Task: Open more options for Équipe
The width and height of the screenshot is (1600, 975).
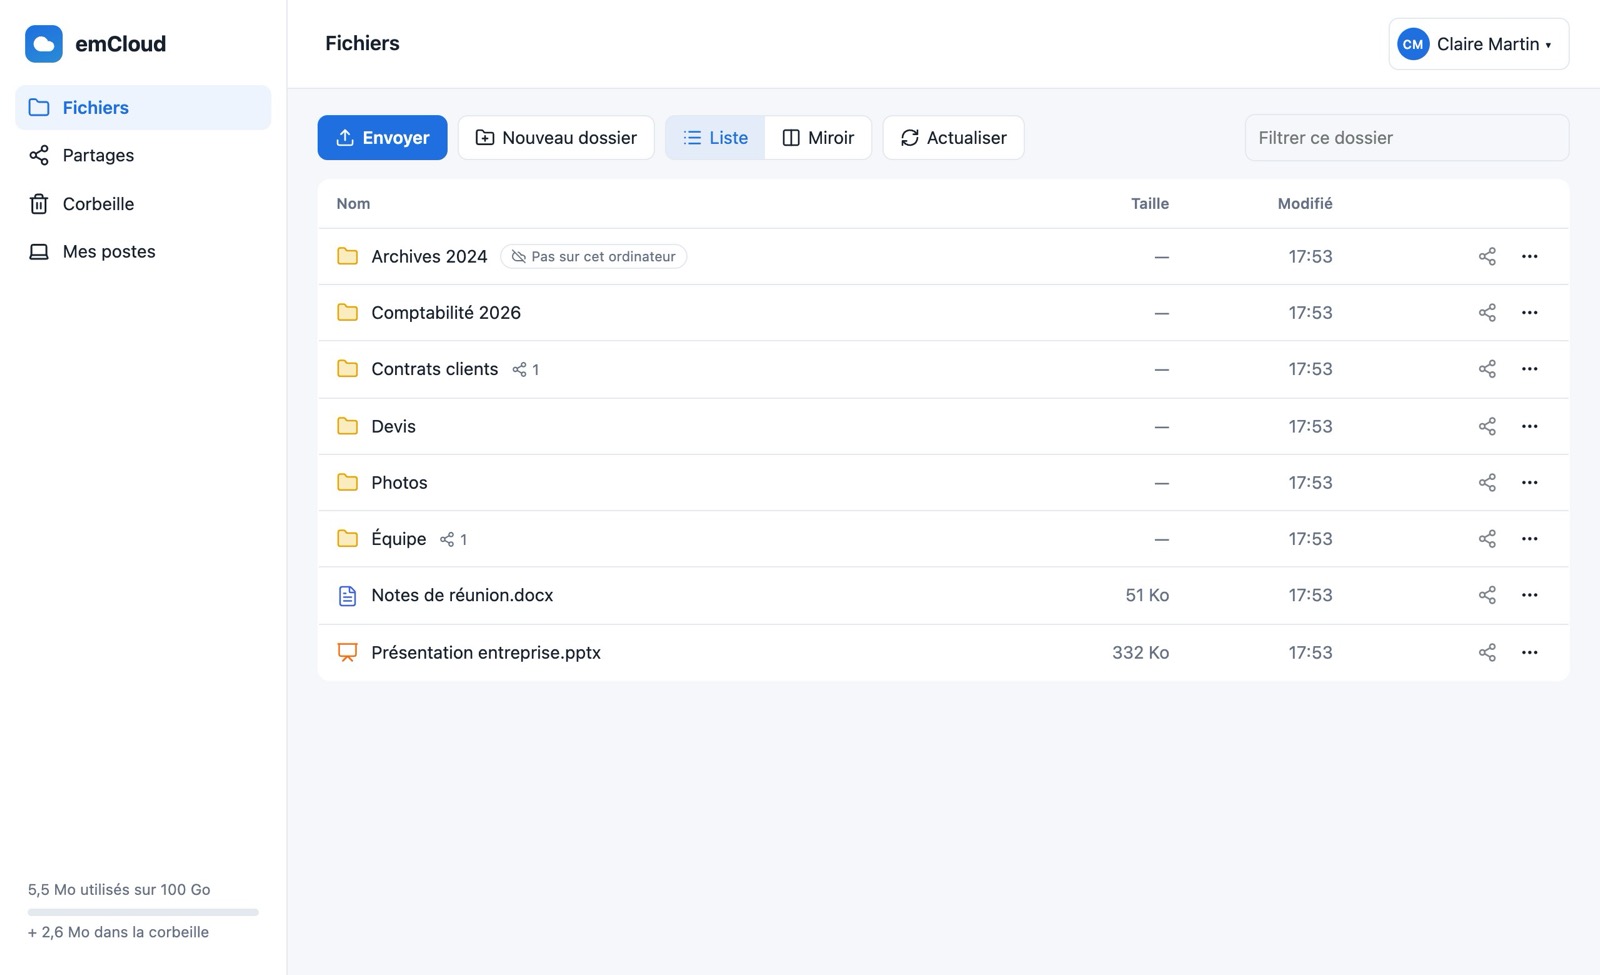Action: click(x=1529, y=538)
